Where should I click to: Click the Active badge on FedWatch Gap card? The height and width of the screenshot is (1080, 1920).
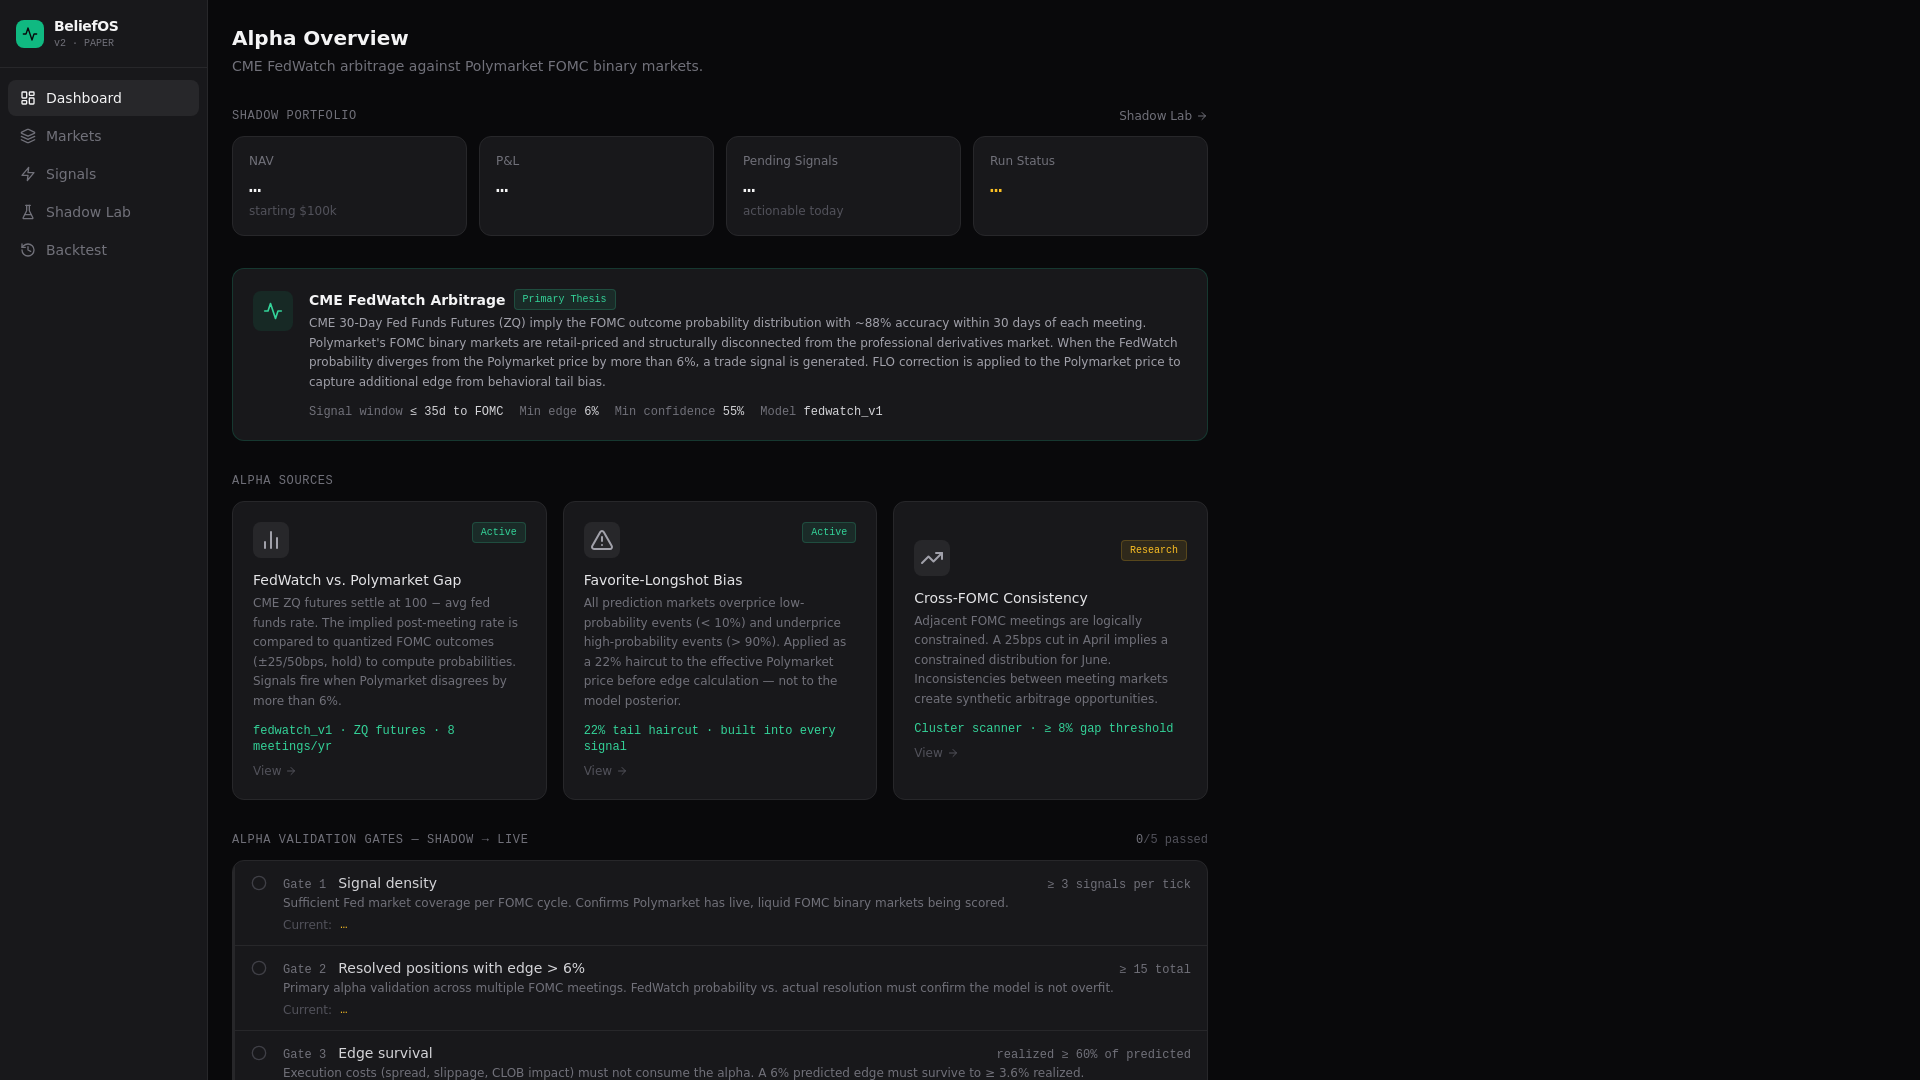[x=499, y=532]
